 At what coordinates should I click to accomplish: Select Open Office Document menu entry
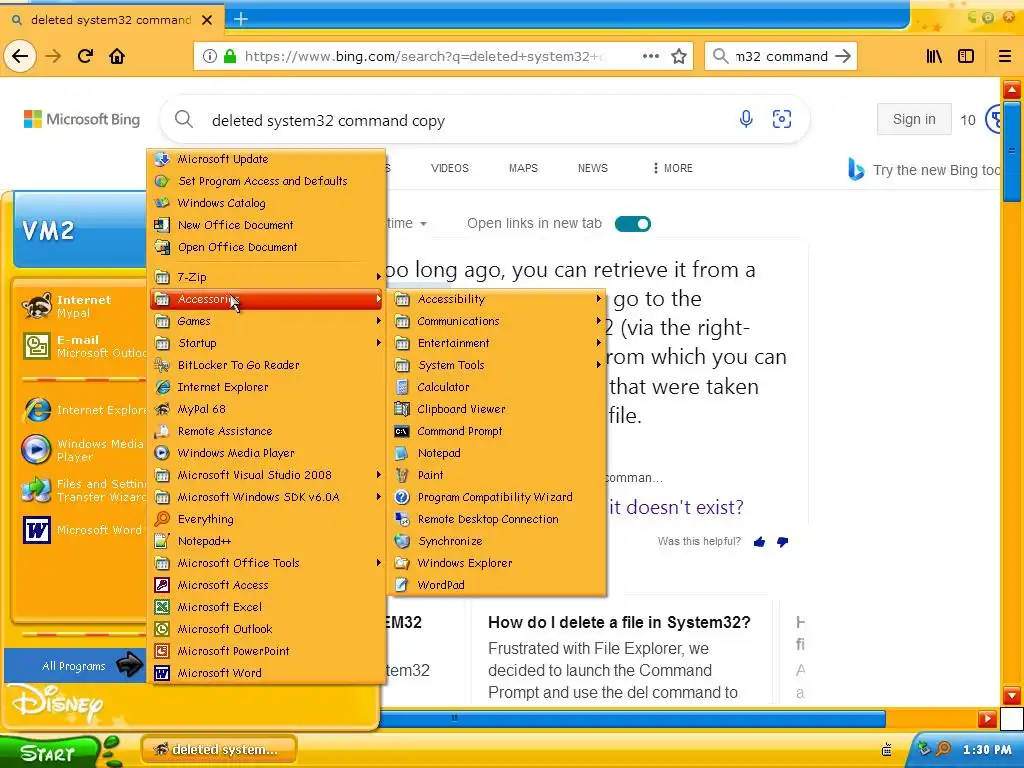pos(237,248)
